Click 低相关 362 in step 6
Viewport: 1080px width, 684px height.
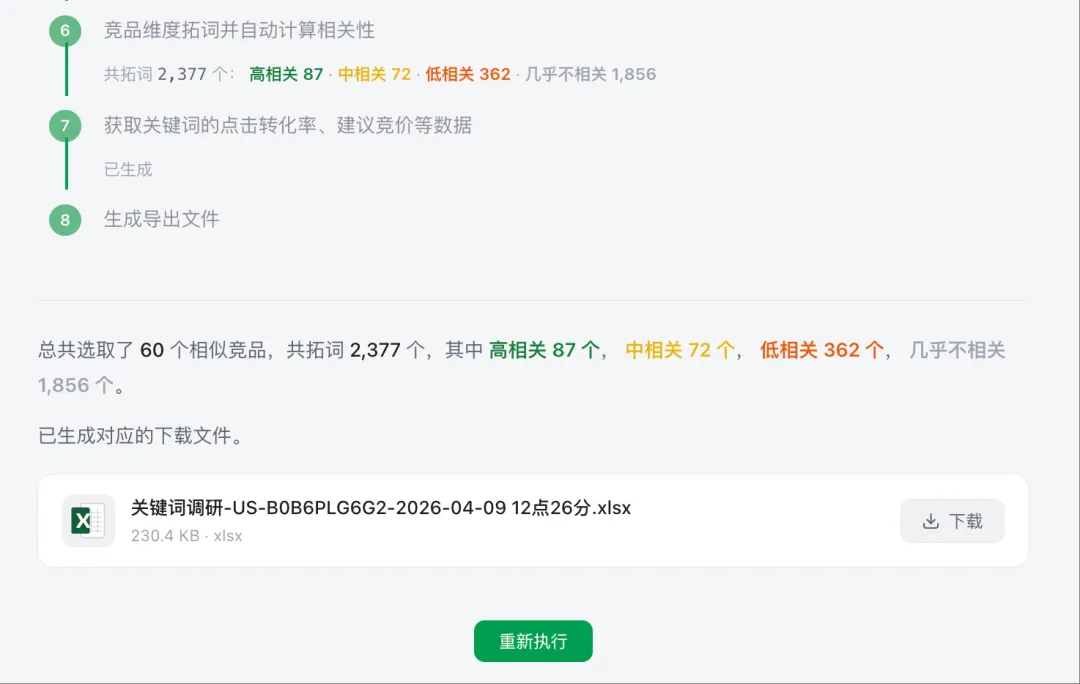467,74
